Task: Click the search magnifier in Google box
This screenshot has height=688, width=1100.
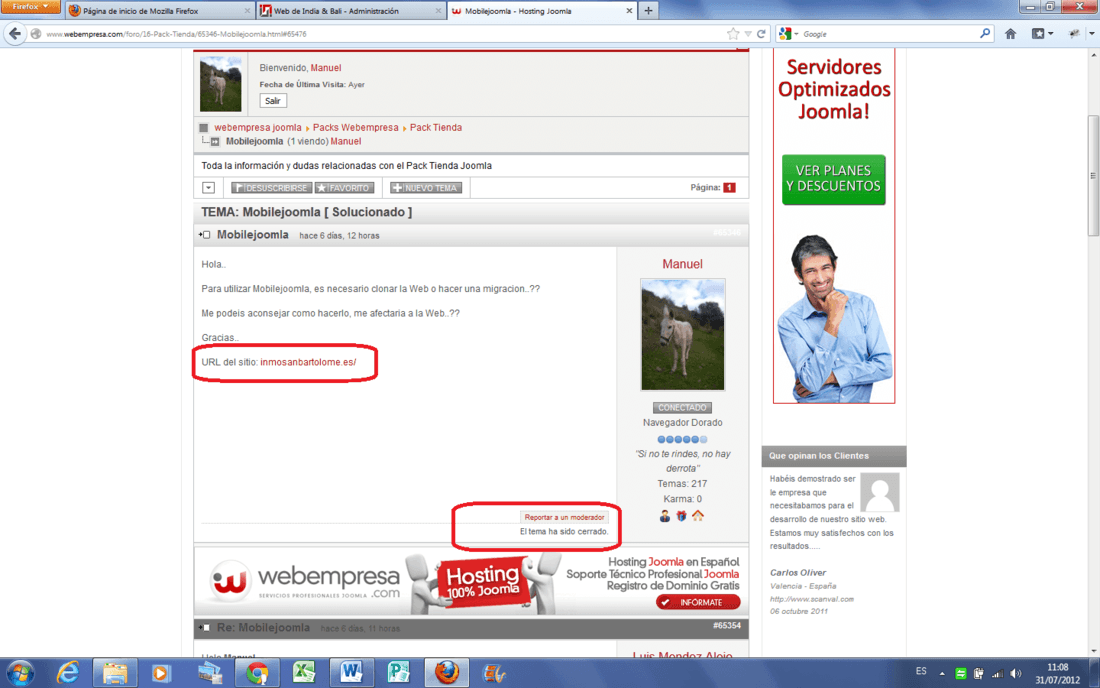Action: 985,33
